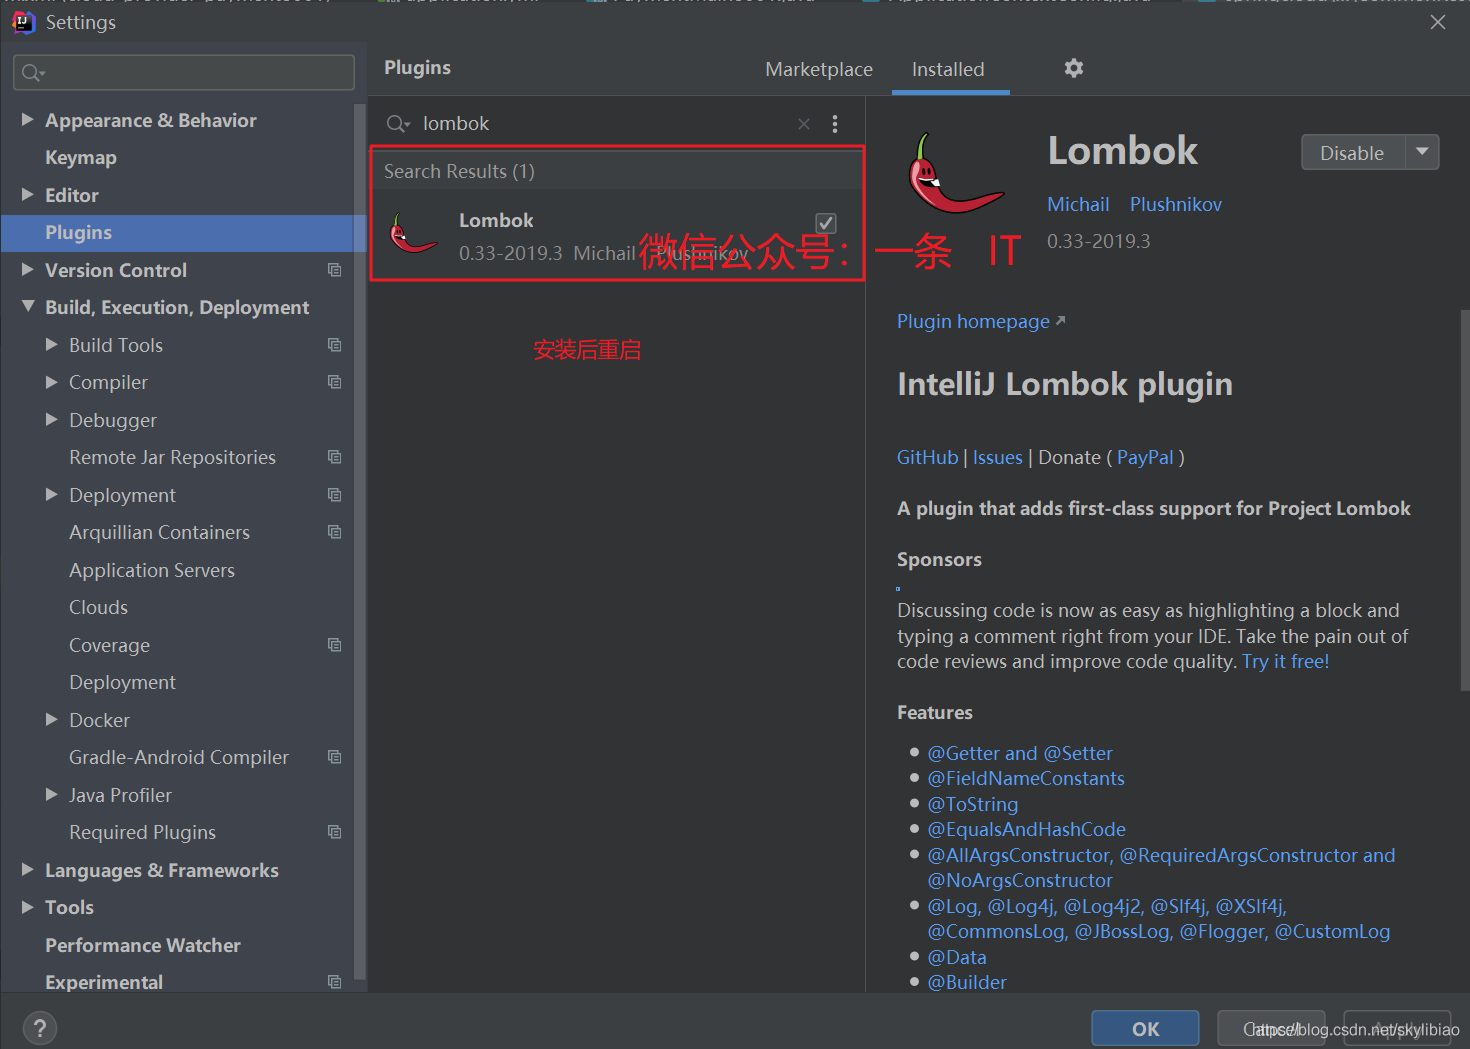This screenshot has height=1049, width=1470.
Task: Open the @ToString feature link
Action: [x=973, y=804]
